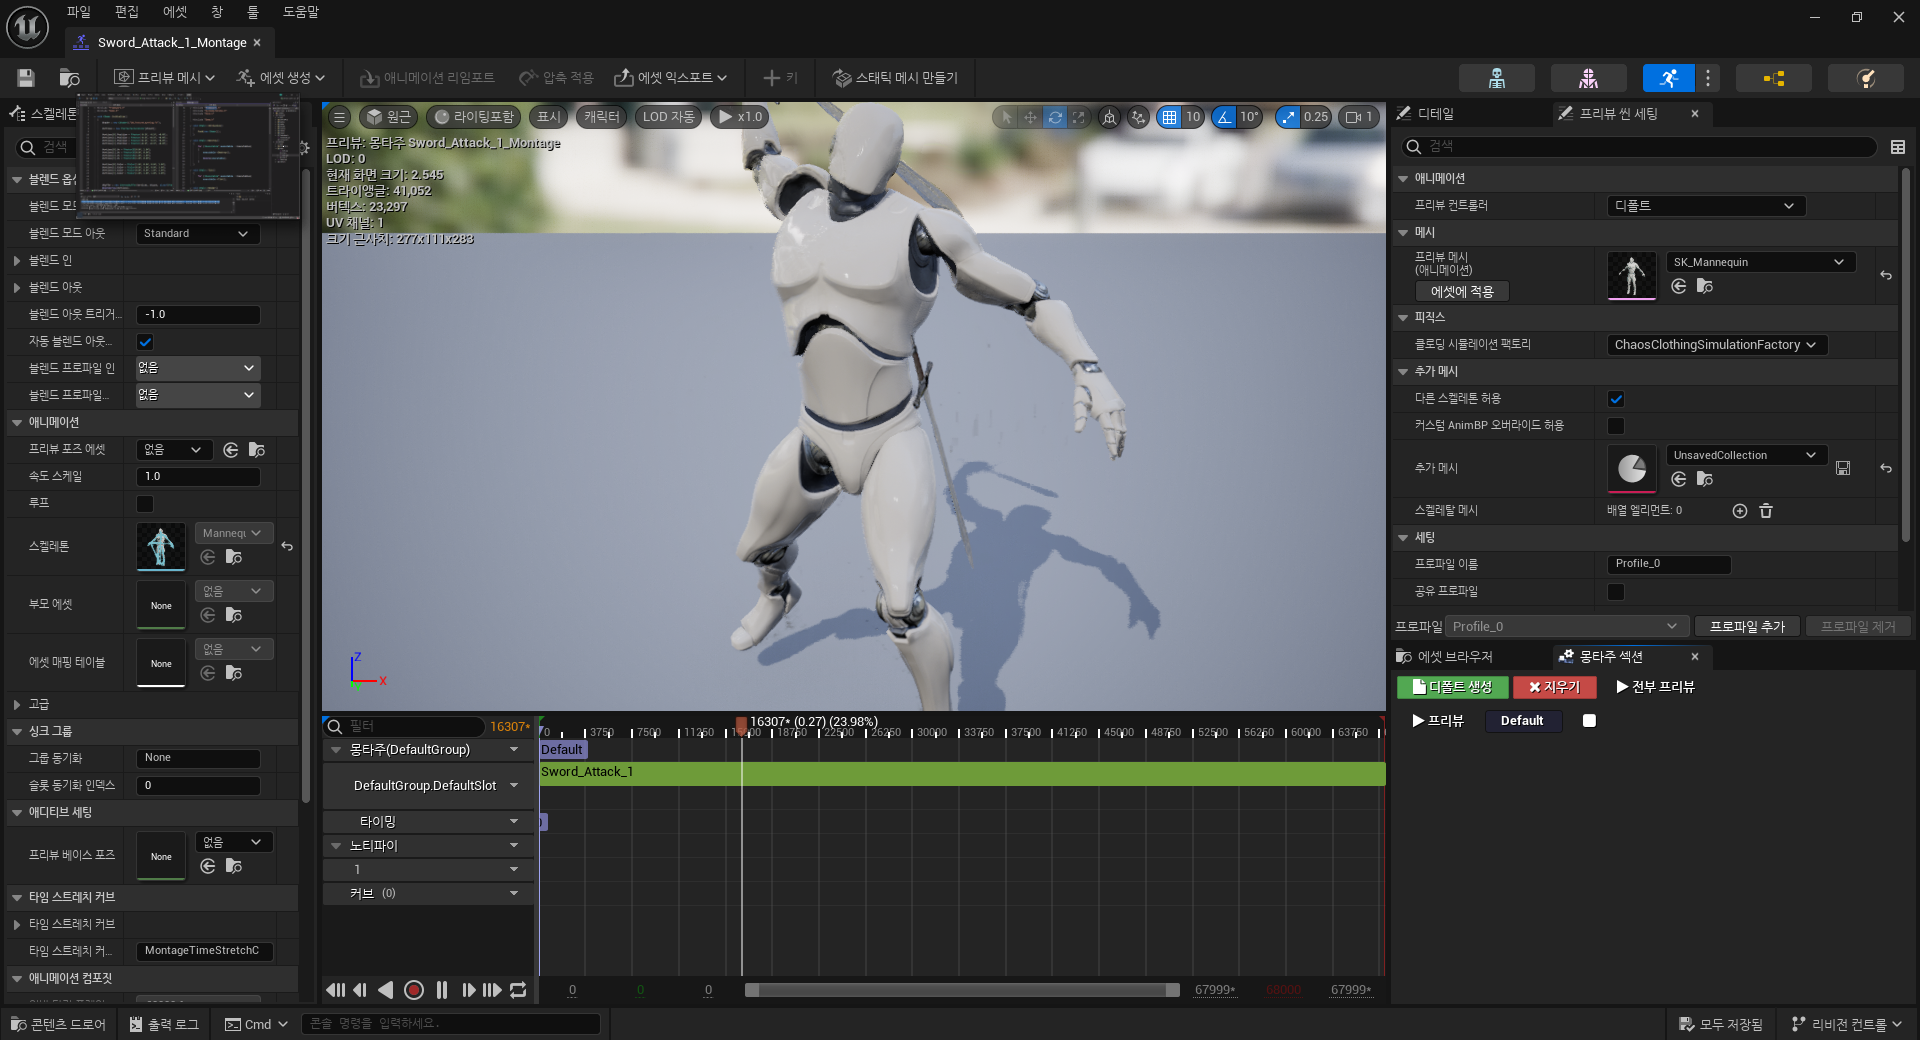
Task: Open the Physics asset mode icon
Action: click(x=1865, y=78)
